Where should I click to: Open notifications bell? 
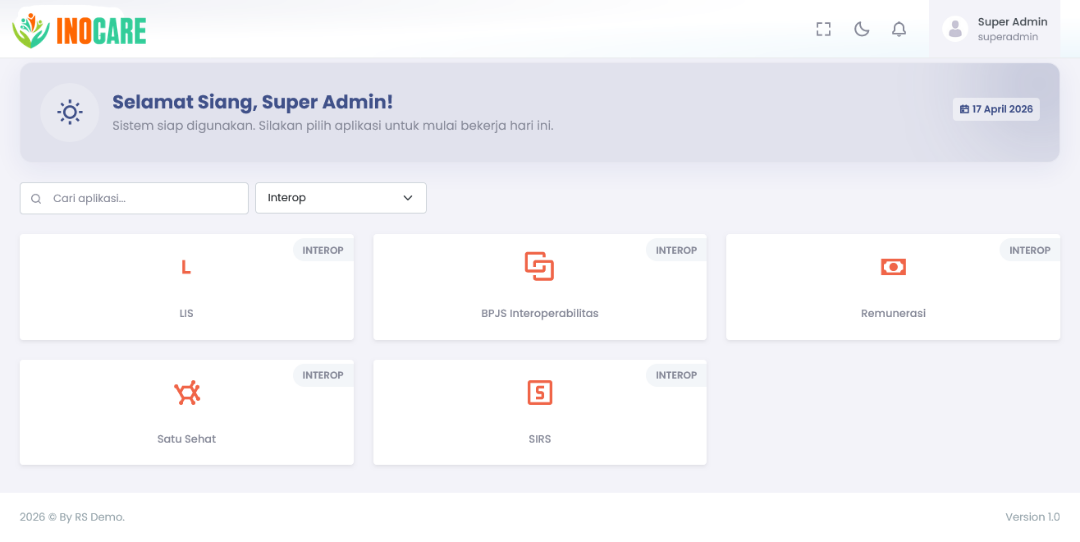coord(899,29)
